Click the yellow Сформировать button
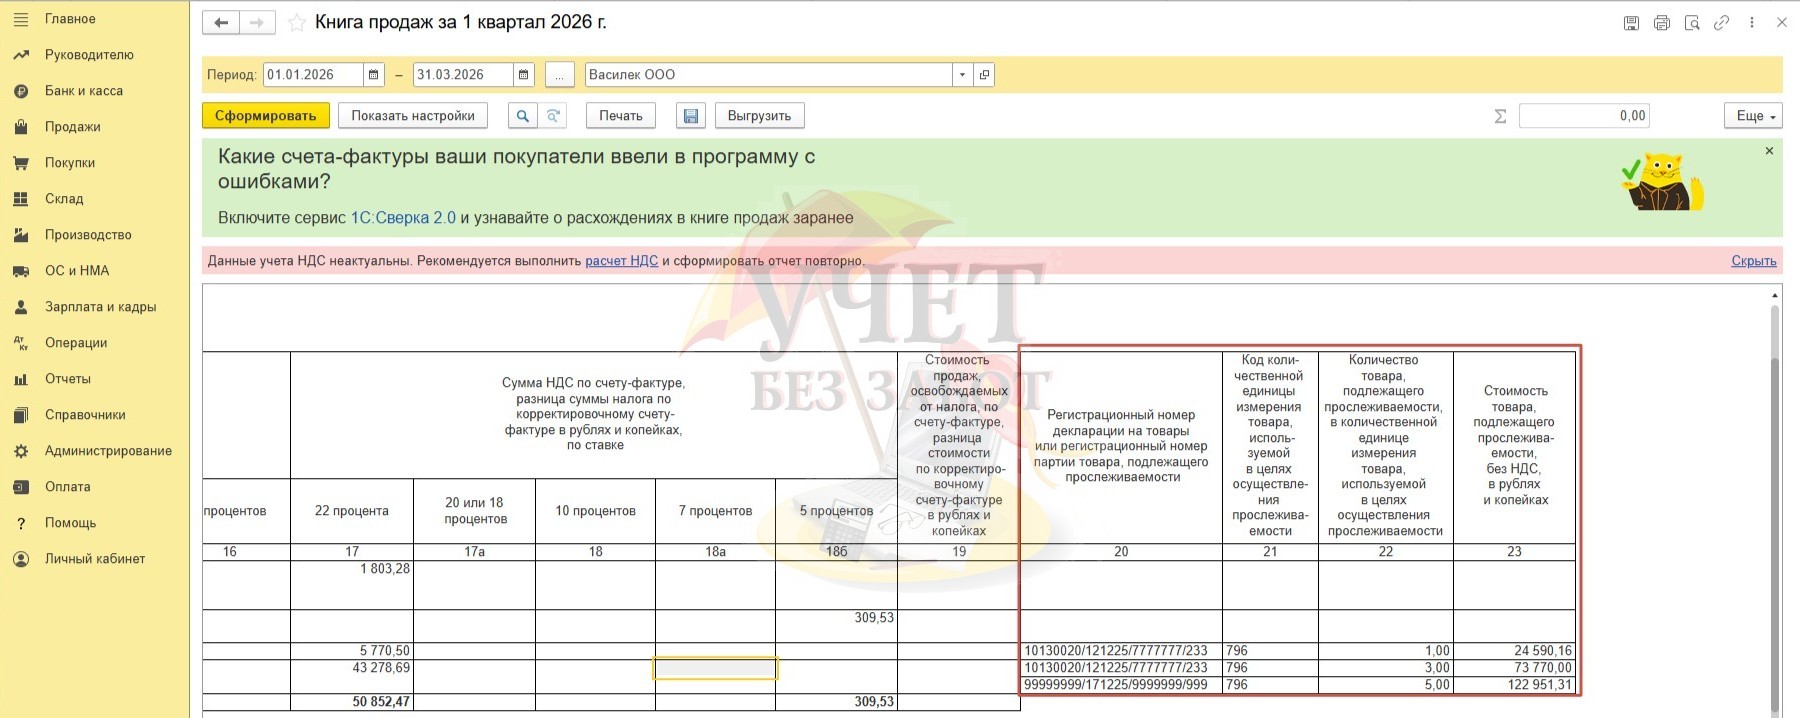The height and width of the screenshot is (718, 1800). pos(265,116)
